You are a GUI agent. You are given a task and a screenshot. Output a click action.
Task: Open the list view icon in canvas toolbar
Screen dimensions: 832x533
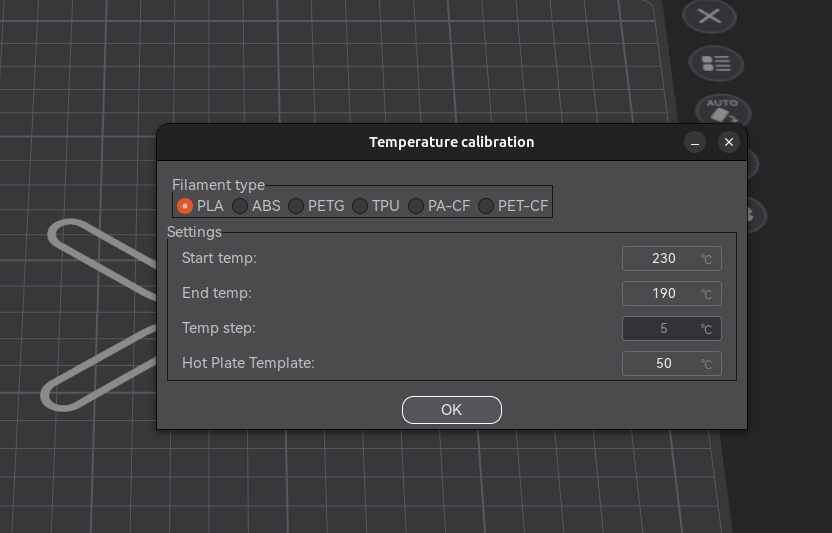716,64
